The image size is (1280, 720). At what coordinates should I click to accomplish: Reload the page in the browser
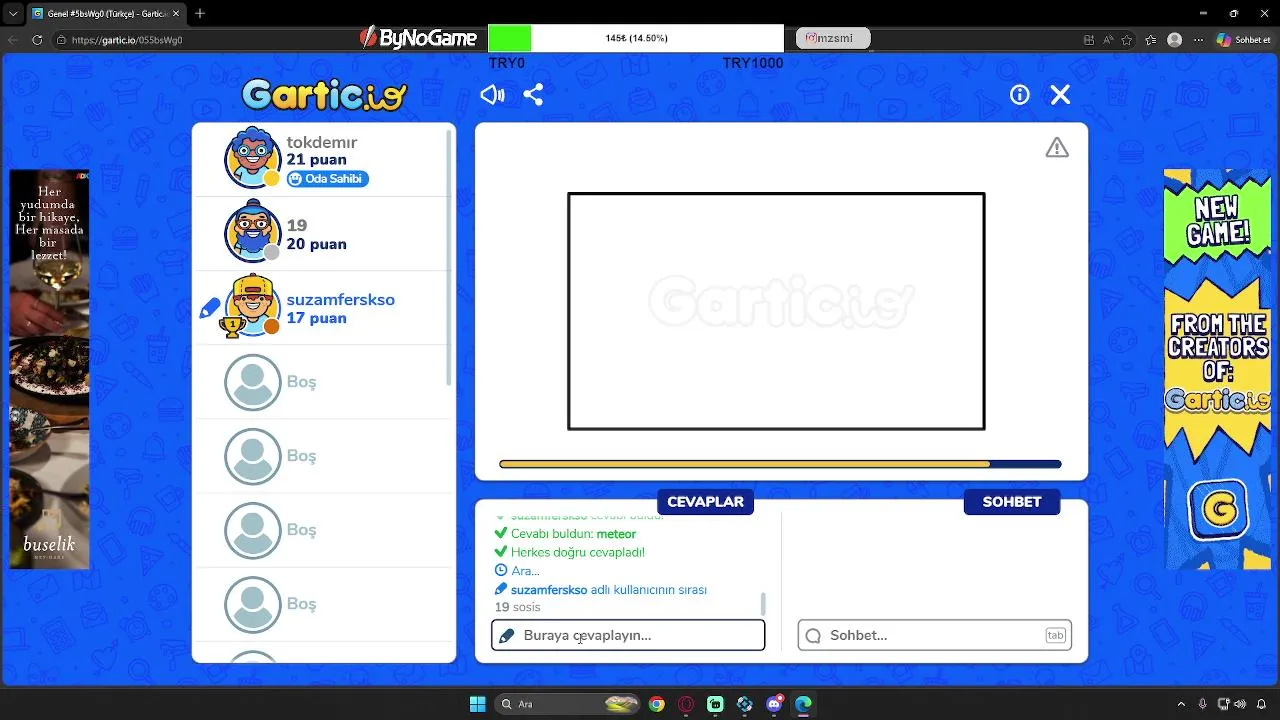tap(38, 40)
